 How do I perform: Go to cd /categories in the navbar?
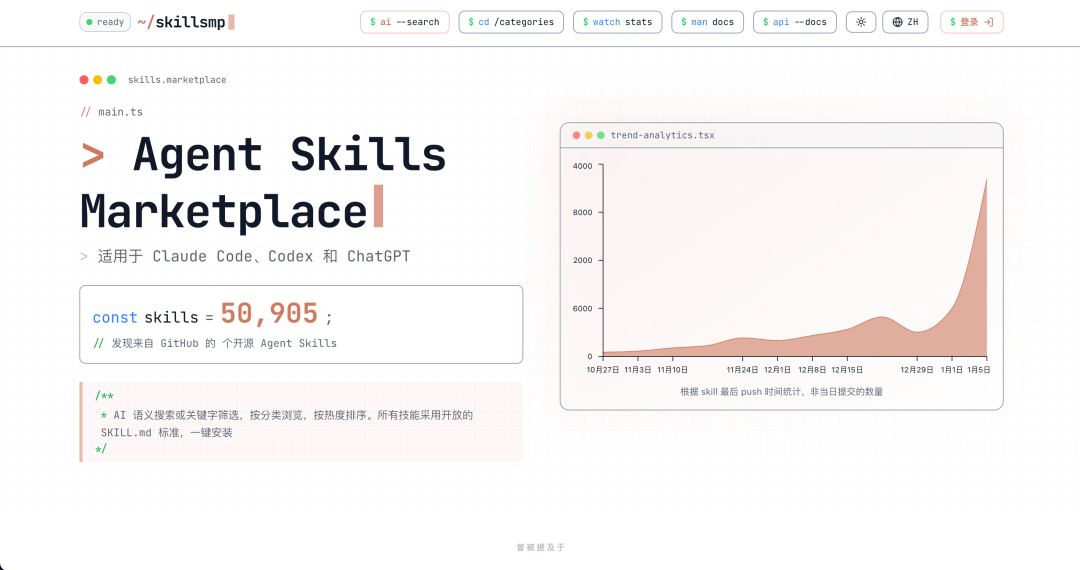tap(511, 22)
